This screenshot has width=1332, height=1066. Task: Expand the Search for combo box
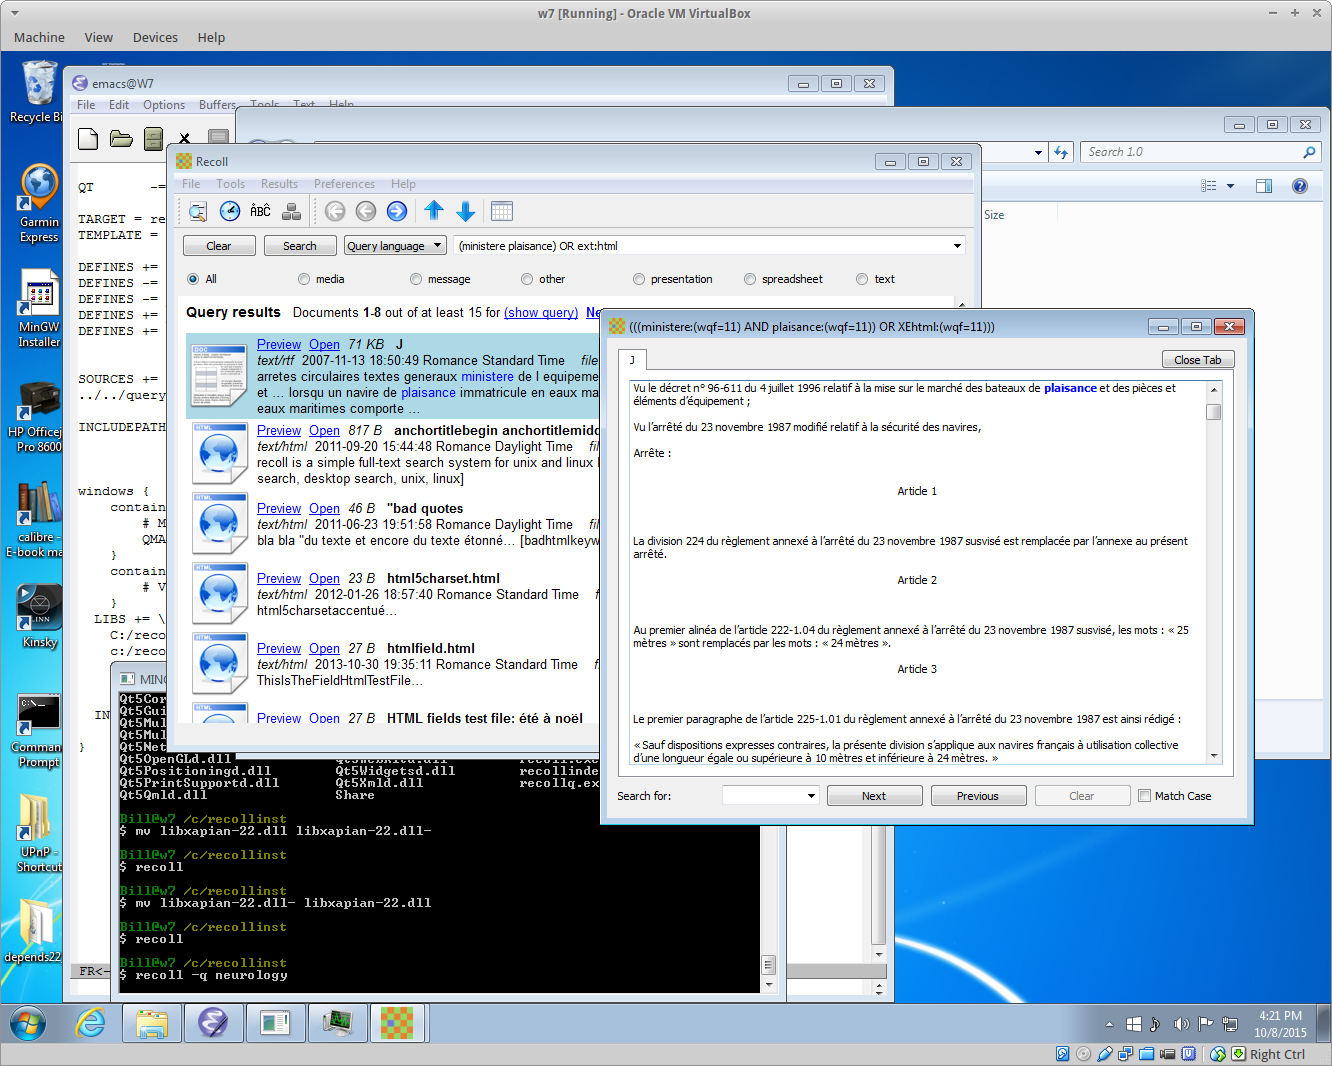(x=811, y=796)
